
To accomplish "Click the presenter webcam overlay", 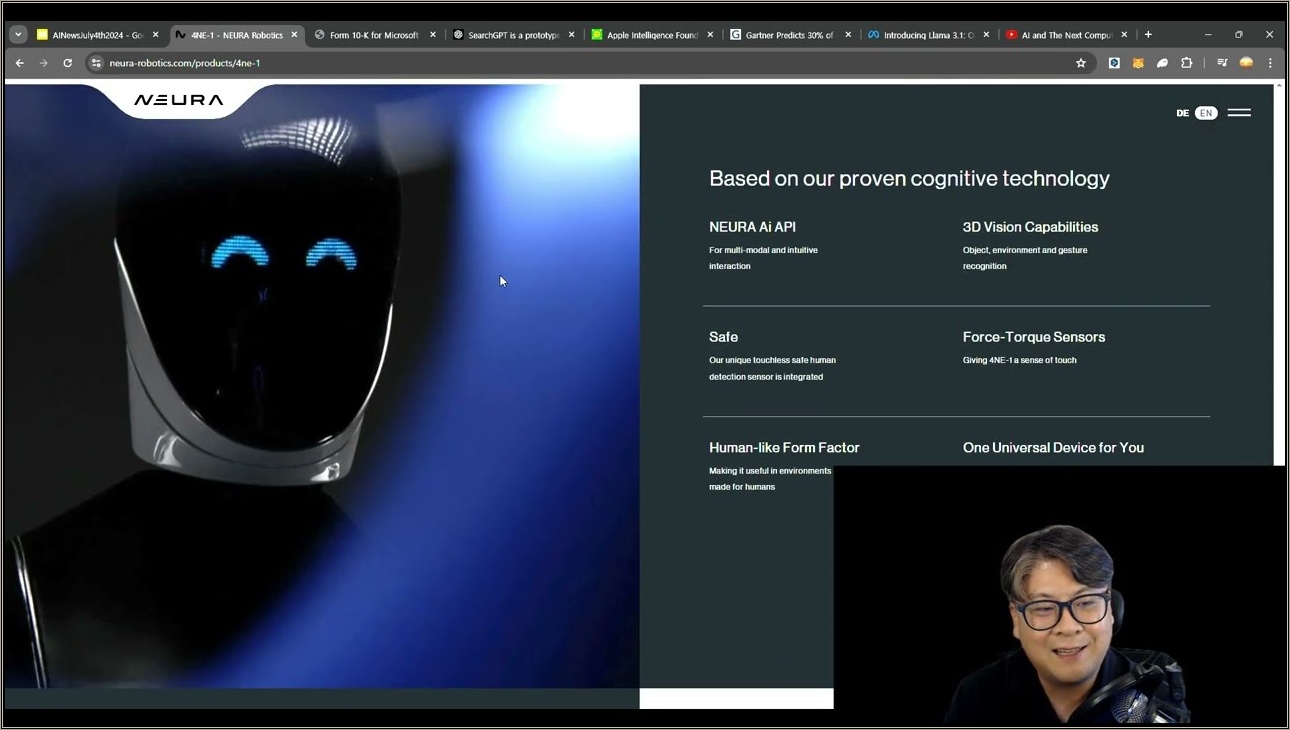I will [x=1060, y=594].
